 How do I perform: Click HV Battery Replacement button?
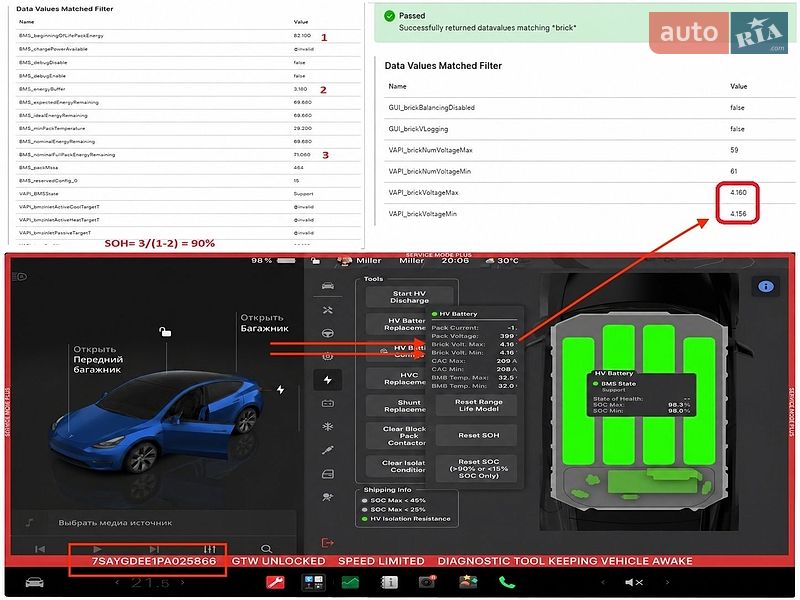point(396,324)
